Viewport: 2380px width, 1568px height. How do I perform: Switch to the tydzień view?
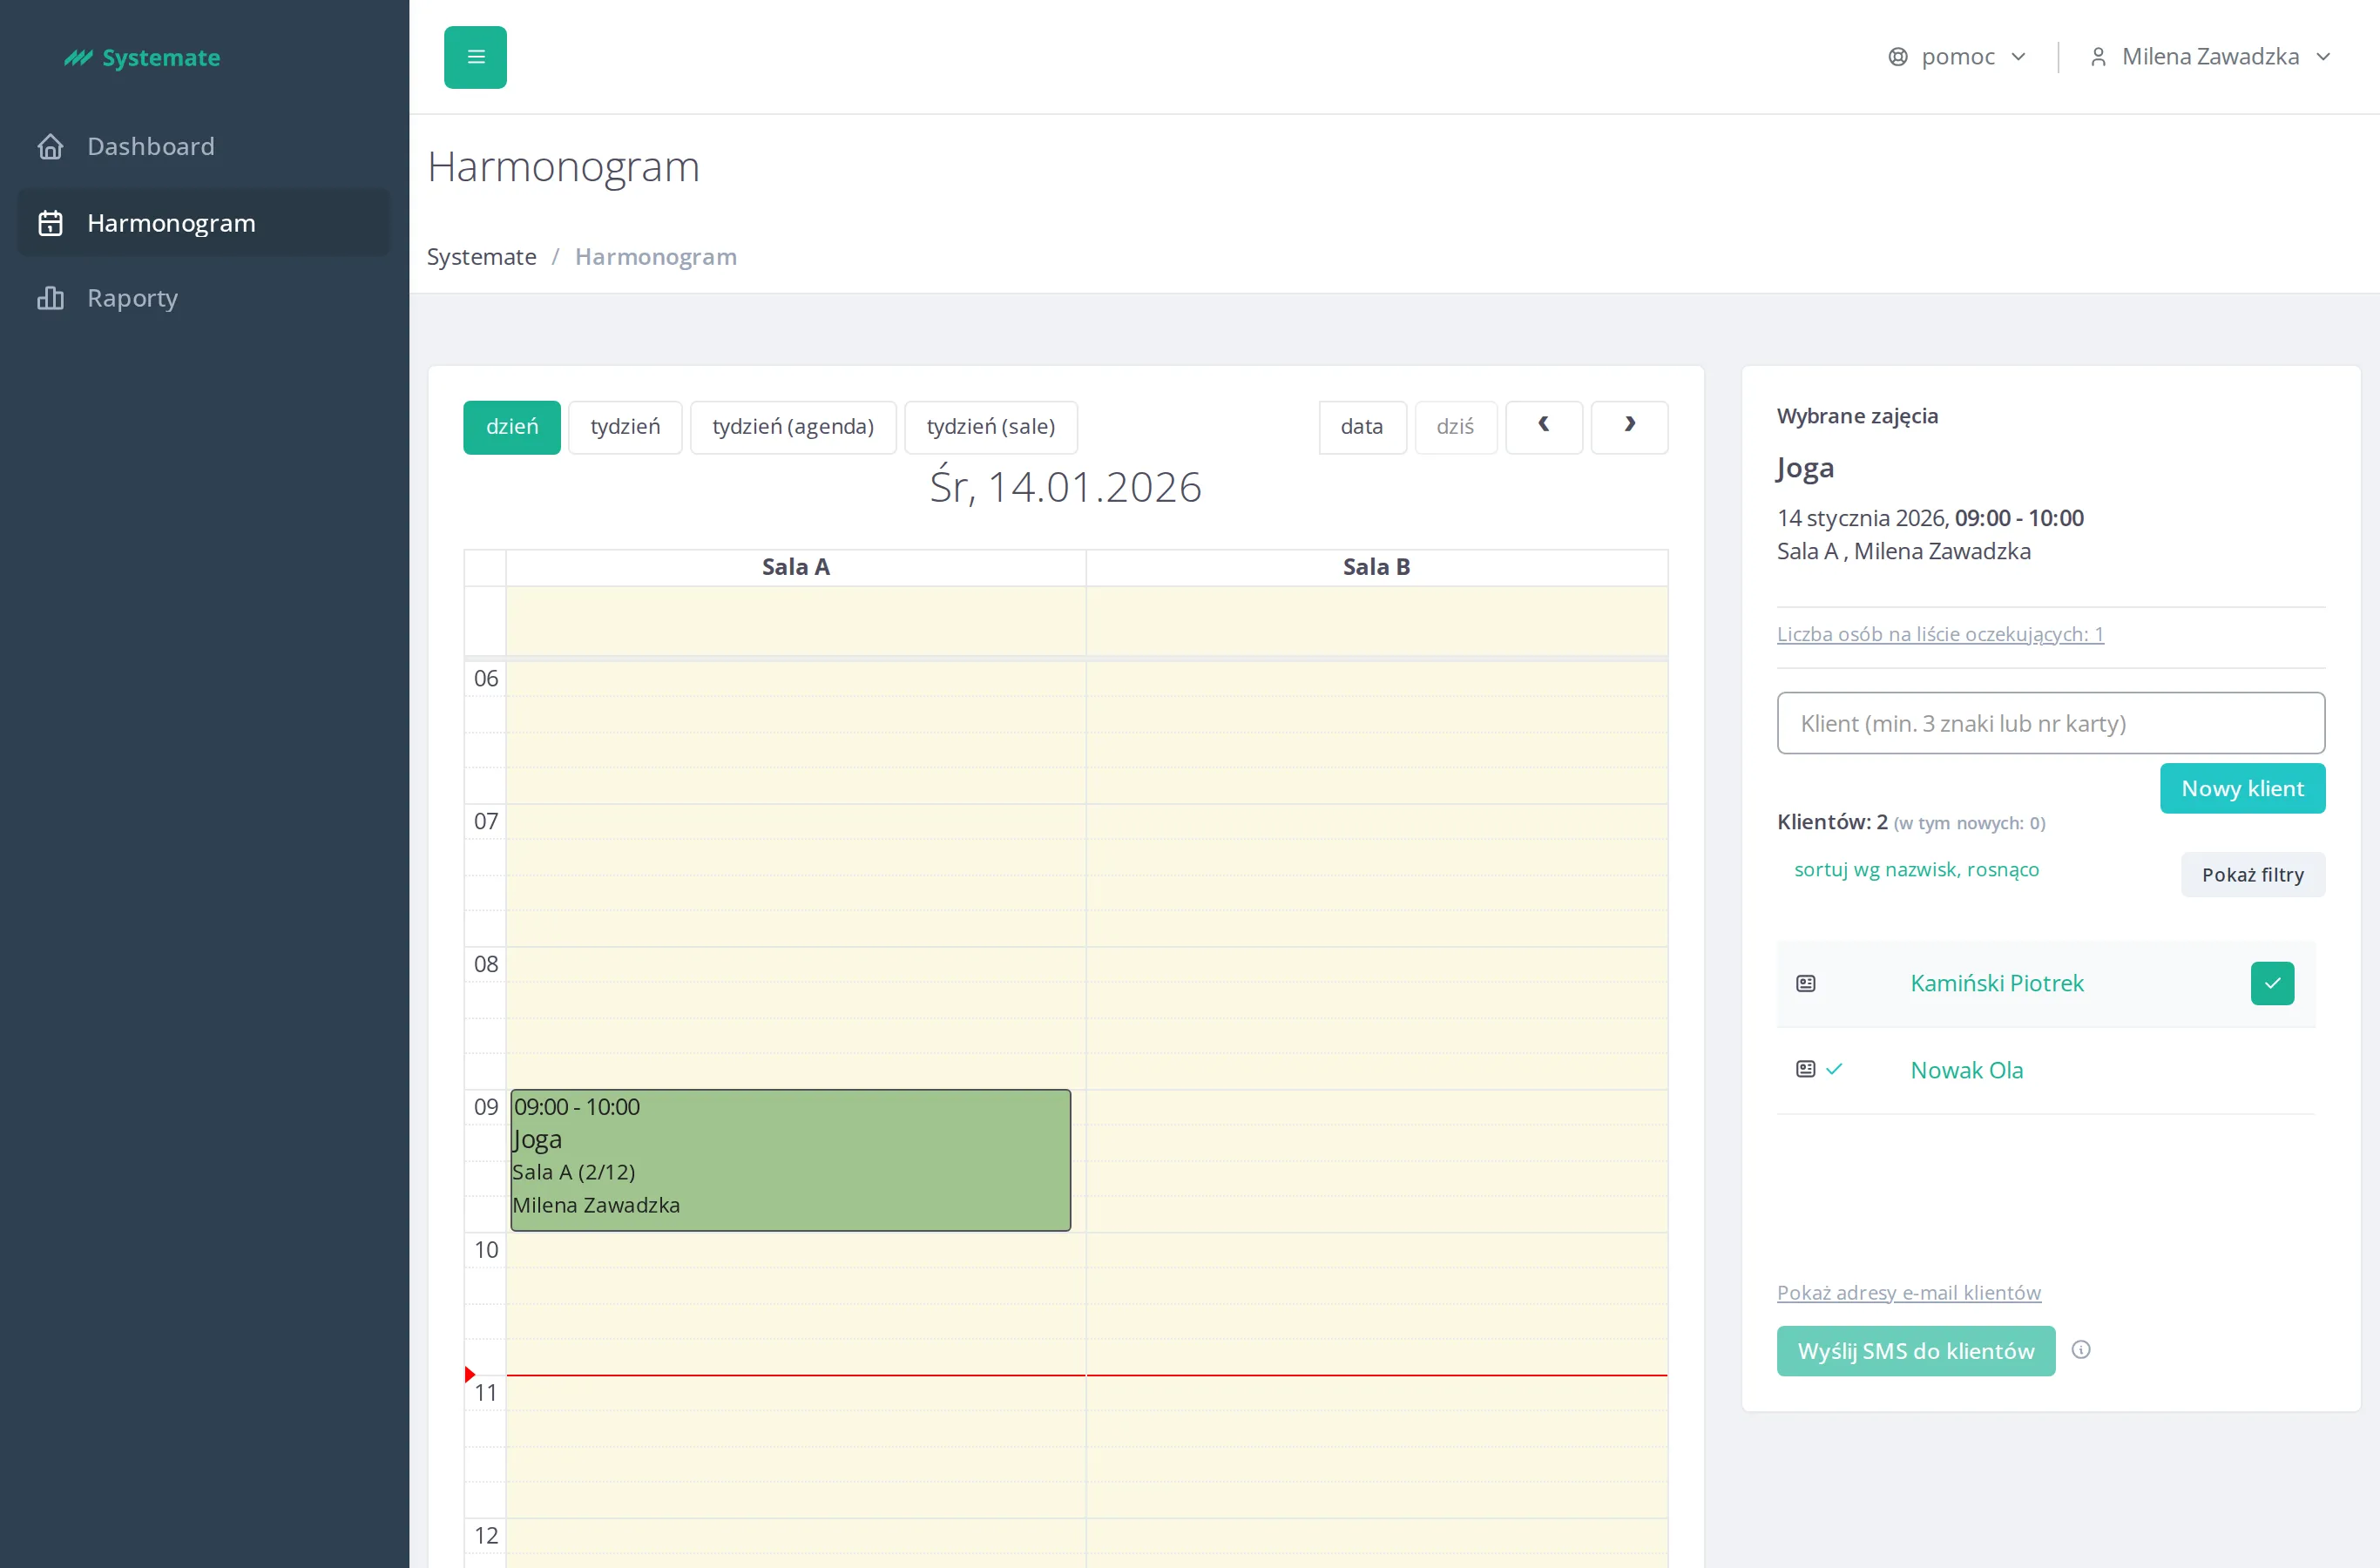click(625, 427)
